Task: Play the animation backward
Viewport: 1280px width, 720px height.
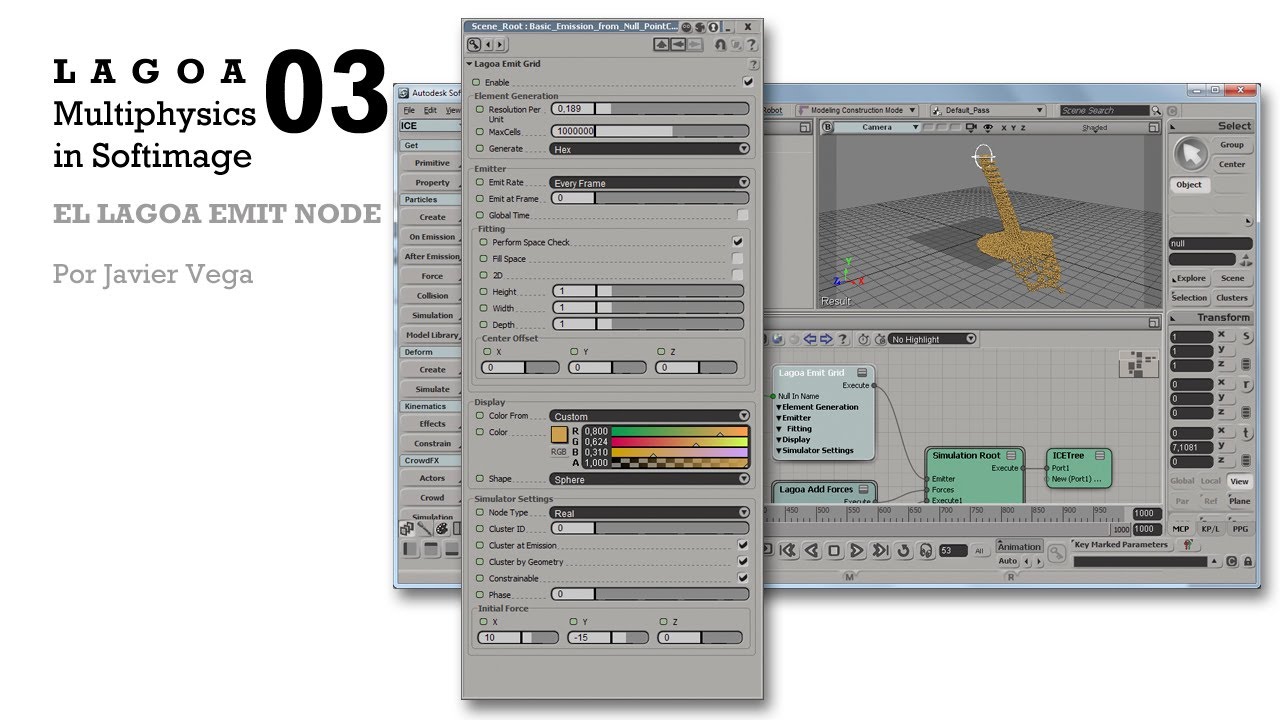Action: 811,550
